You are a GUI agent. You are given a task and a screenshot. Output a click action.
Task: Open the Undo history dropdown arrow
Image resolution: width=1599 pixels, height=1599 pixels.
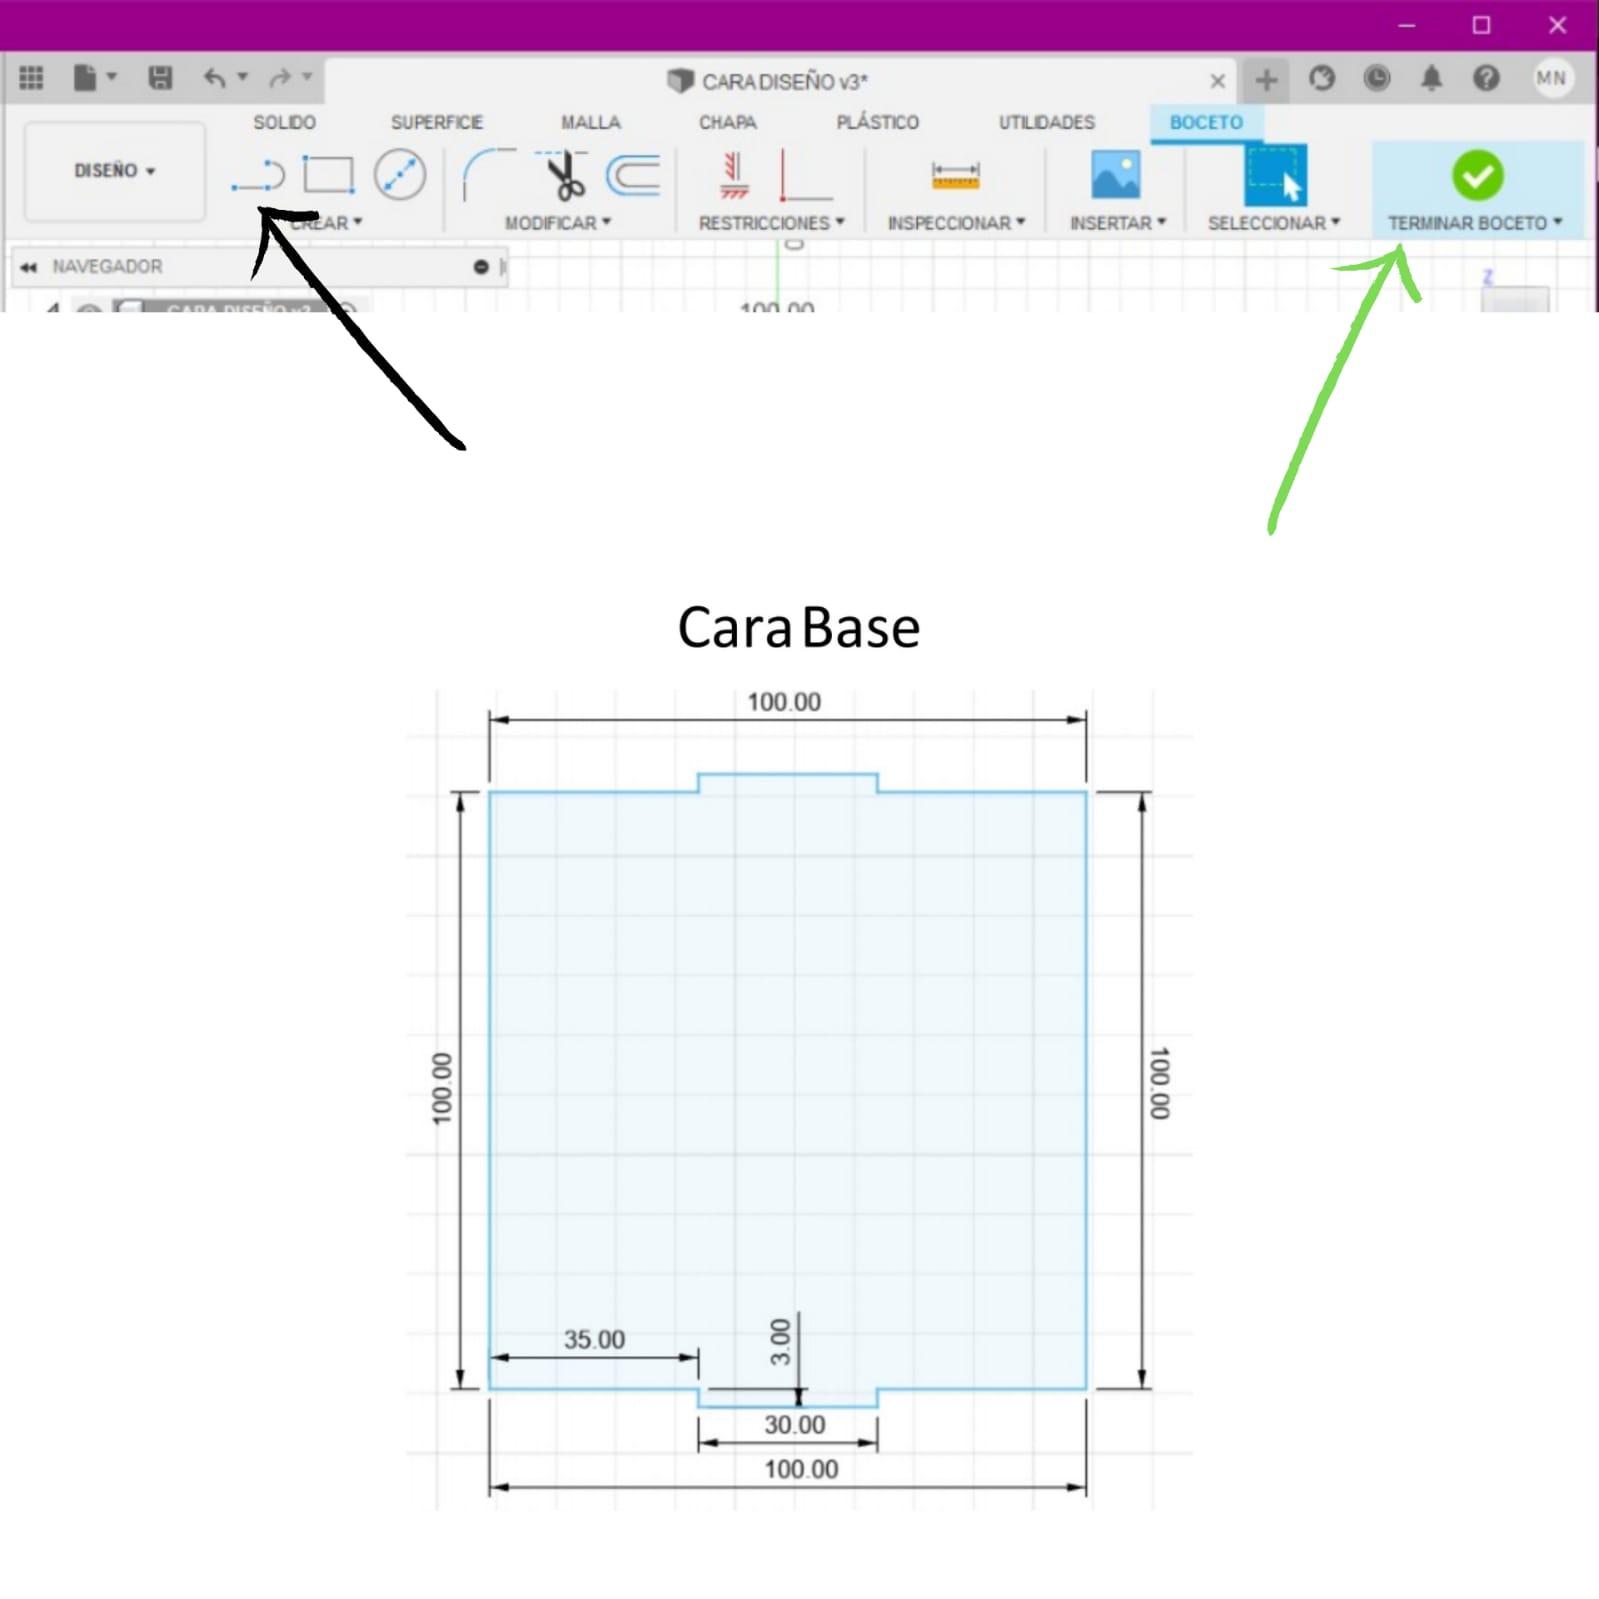pos(242,76)
